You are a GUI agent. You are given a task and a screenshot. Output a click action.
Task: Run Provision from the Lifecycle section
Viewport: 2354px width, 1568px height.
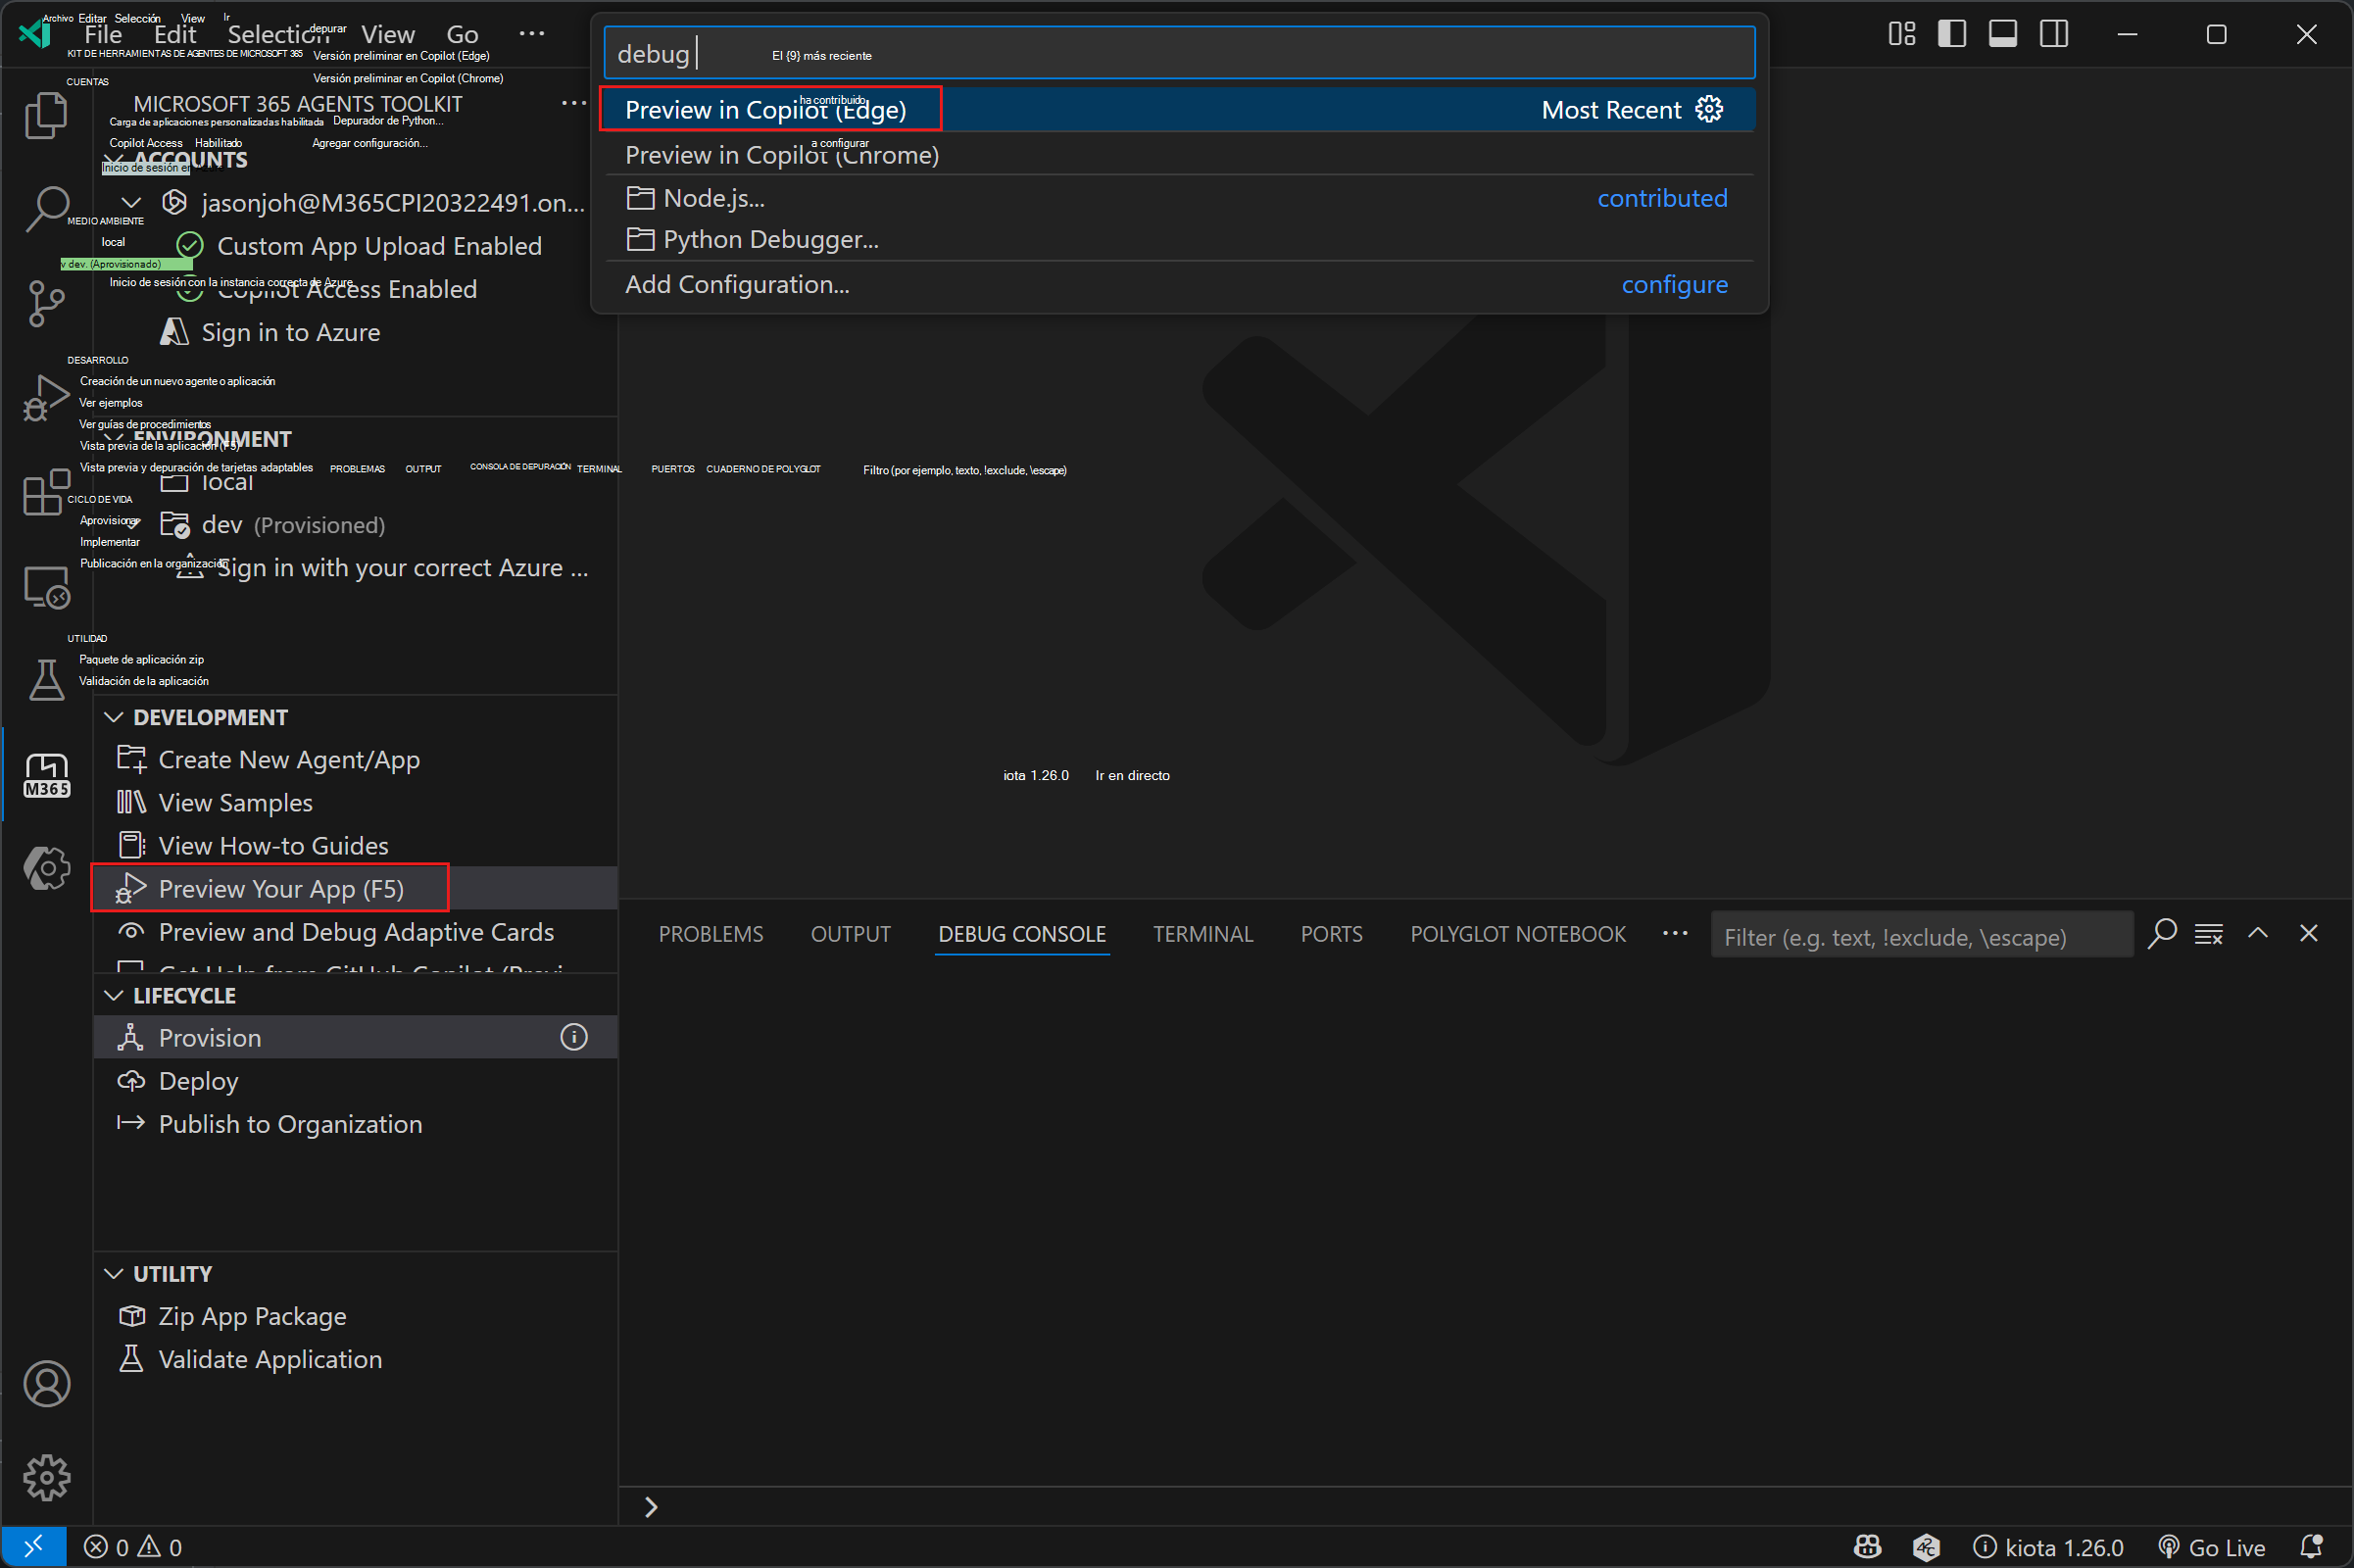pos(210,1037)
